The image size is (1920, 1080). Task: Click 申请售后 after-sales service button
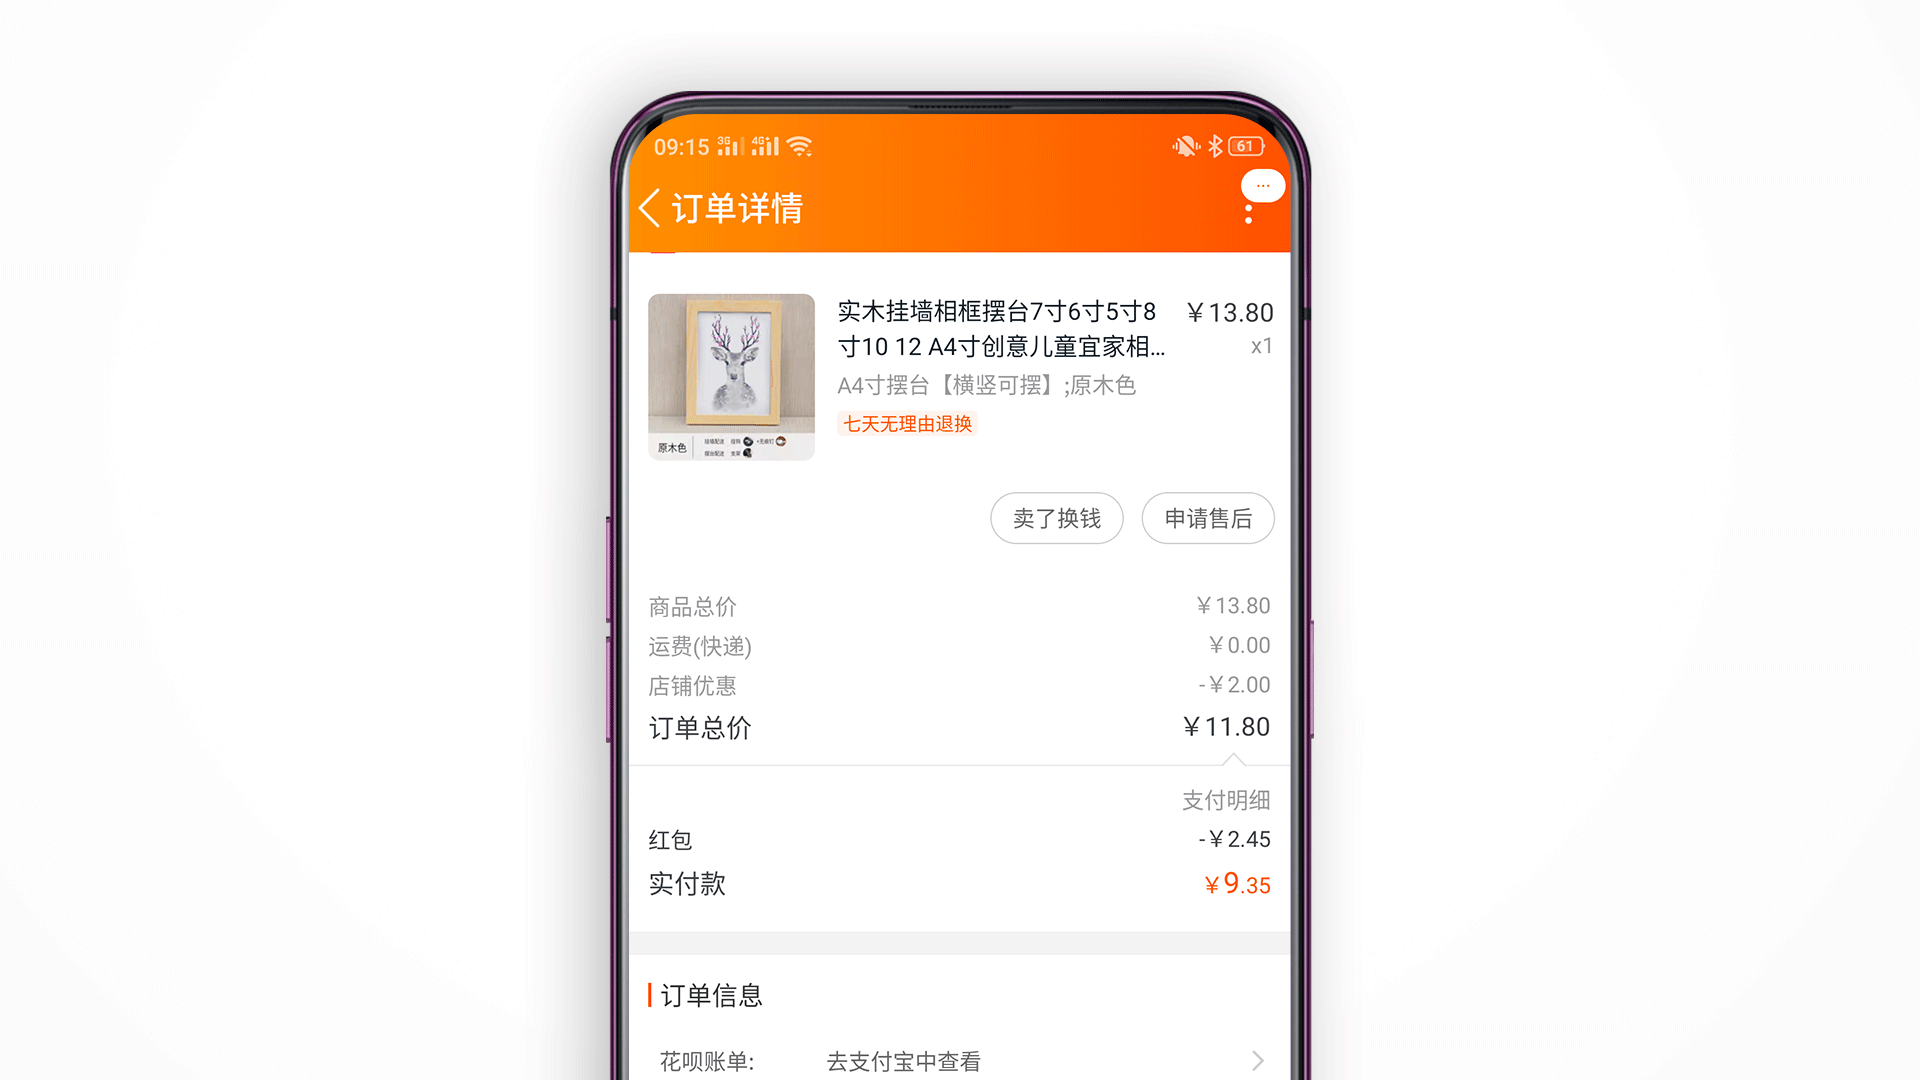click(1205, 516)
